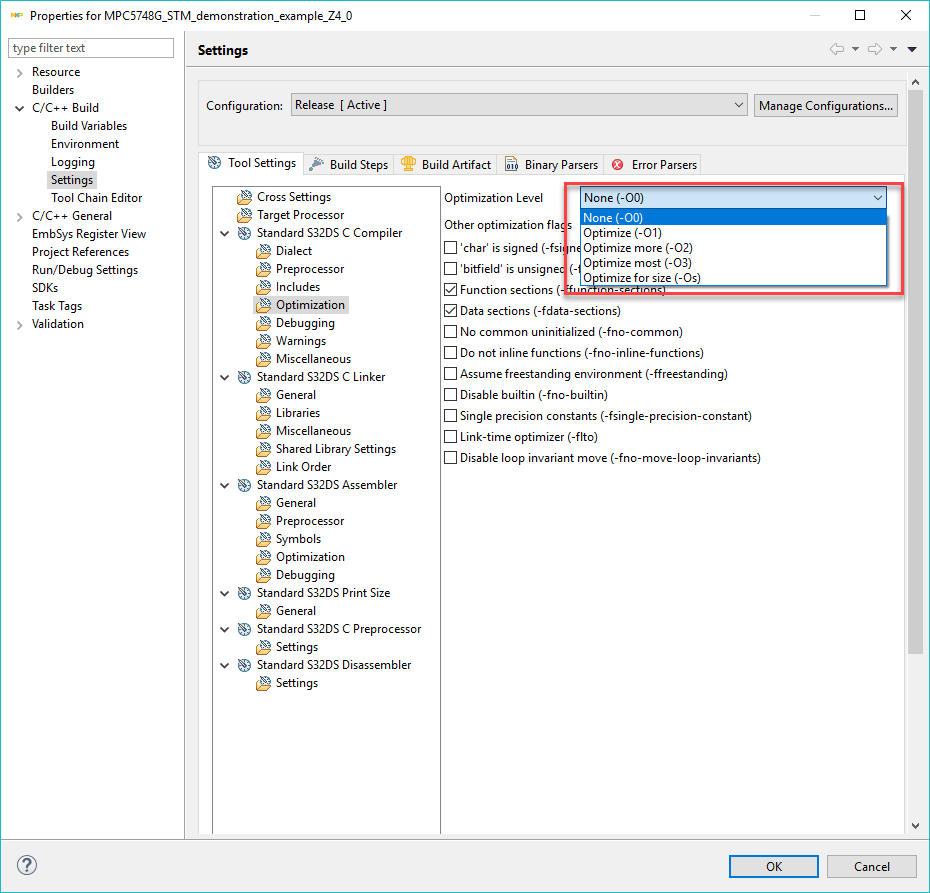Uncheck Data sections (-fdata-sections)
Screen dimensions: 930x893
[x=451, y=311]
